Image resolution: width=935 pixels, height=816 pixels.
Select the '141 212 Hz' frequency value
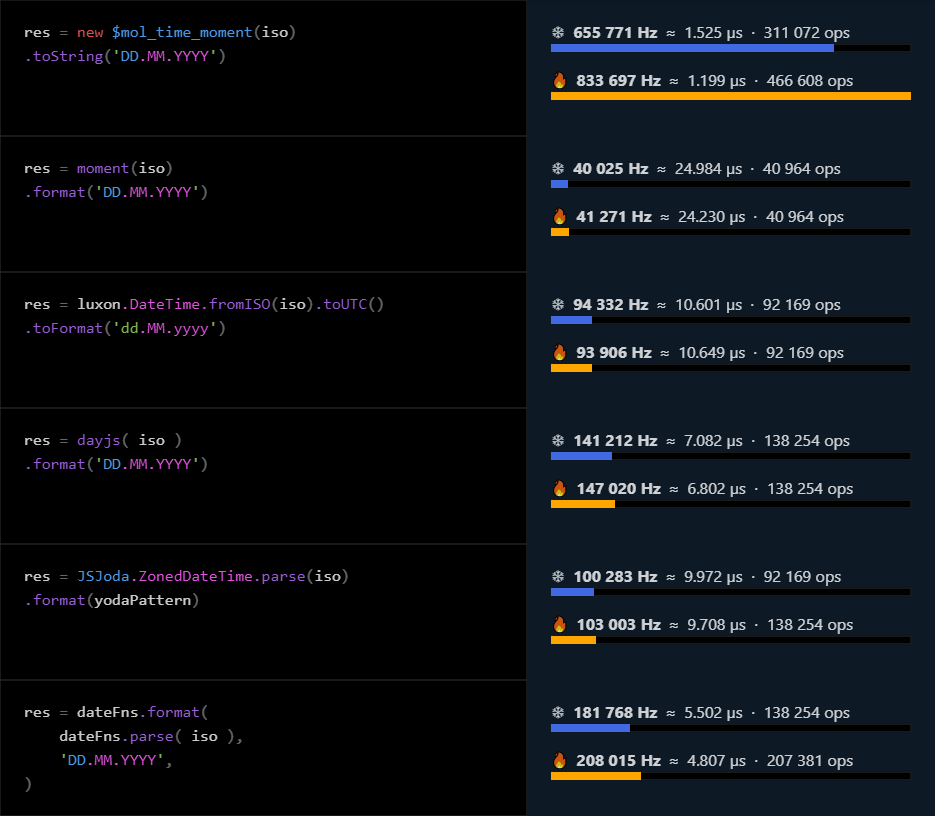coord(615,441)
